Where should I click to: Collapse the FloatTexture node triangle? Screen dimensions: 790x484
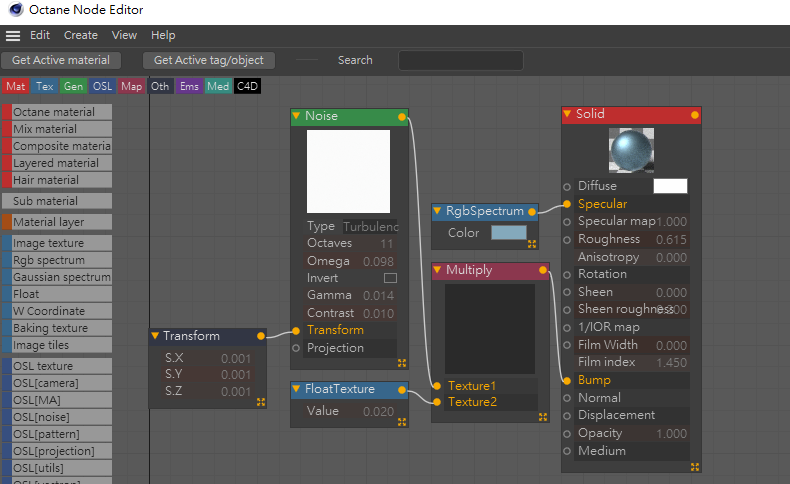pos(296,389)
